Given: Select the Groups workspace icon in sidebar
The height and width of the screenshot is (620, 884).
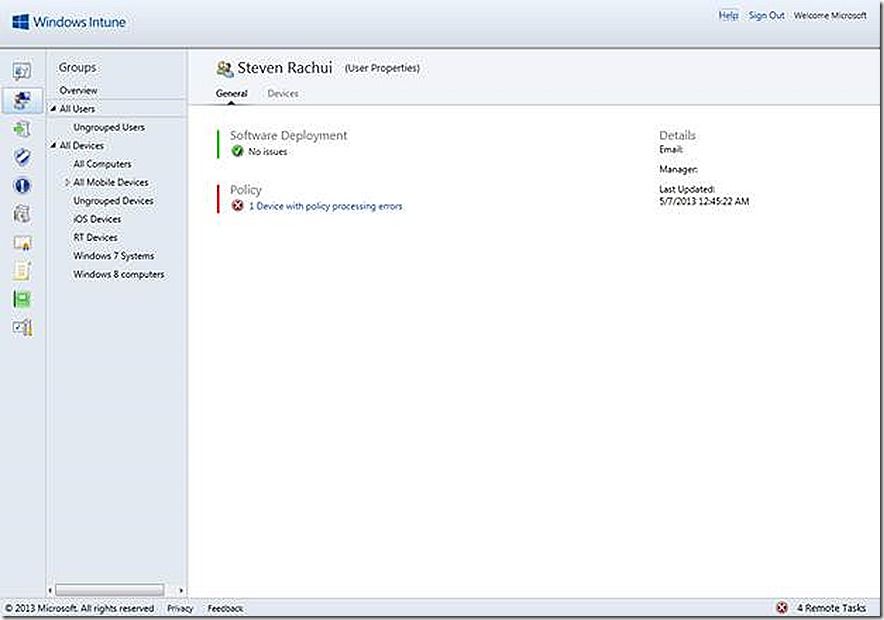Looking at the screenshot, I should click(22, 100).
